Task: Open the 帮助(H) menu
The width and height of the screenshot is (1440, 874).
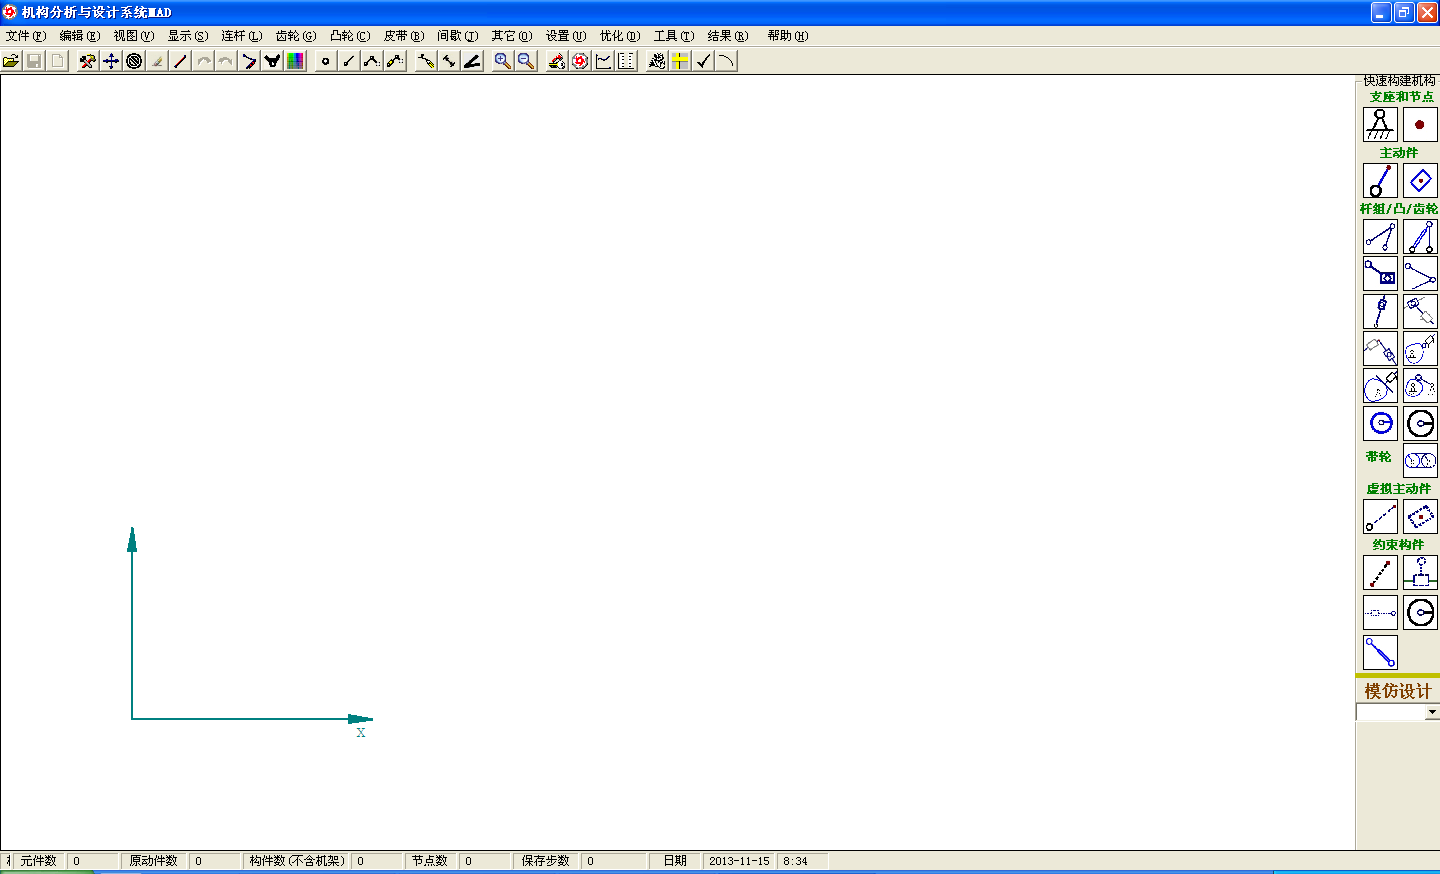Action: point(787,36)
